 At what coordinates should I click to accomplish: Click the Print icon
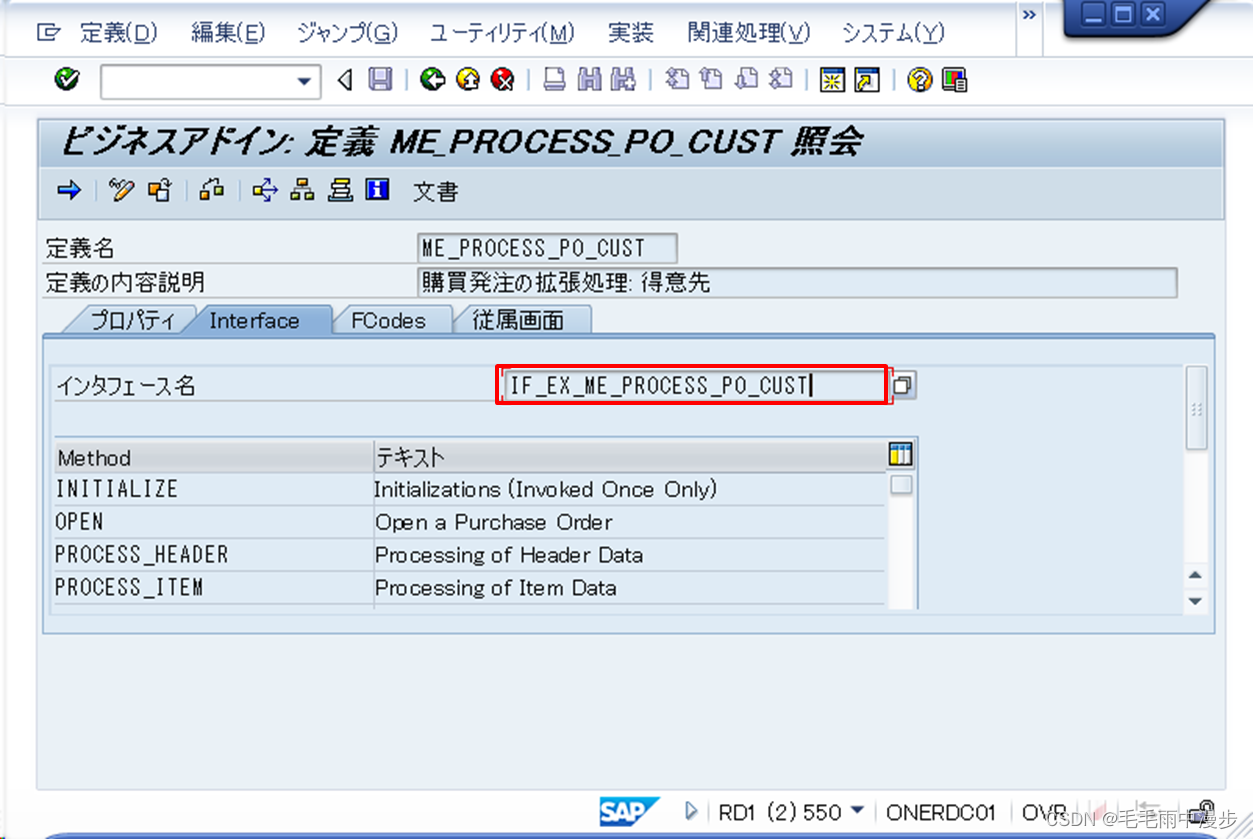tap(554, 80)
